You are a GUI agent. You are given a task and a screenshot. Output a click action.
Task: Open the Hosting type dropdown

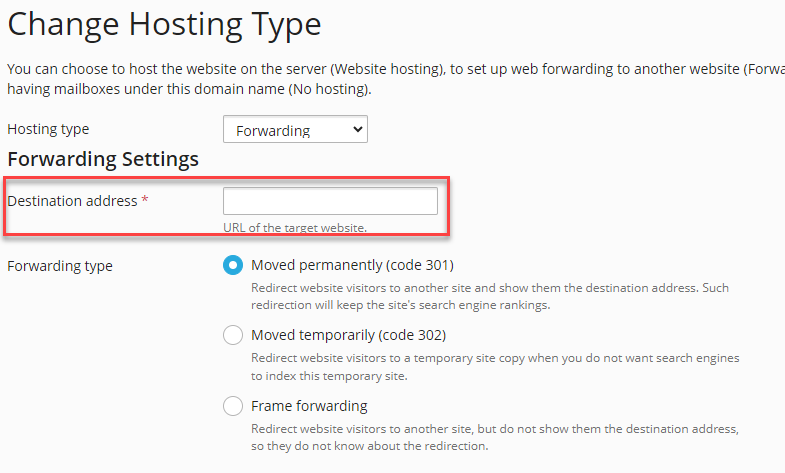[294, 130]
